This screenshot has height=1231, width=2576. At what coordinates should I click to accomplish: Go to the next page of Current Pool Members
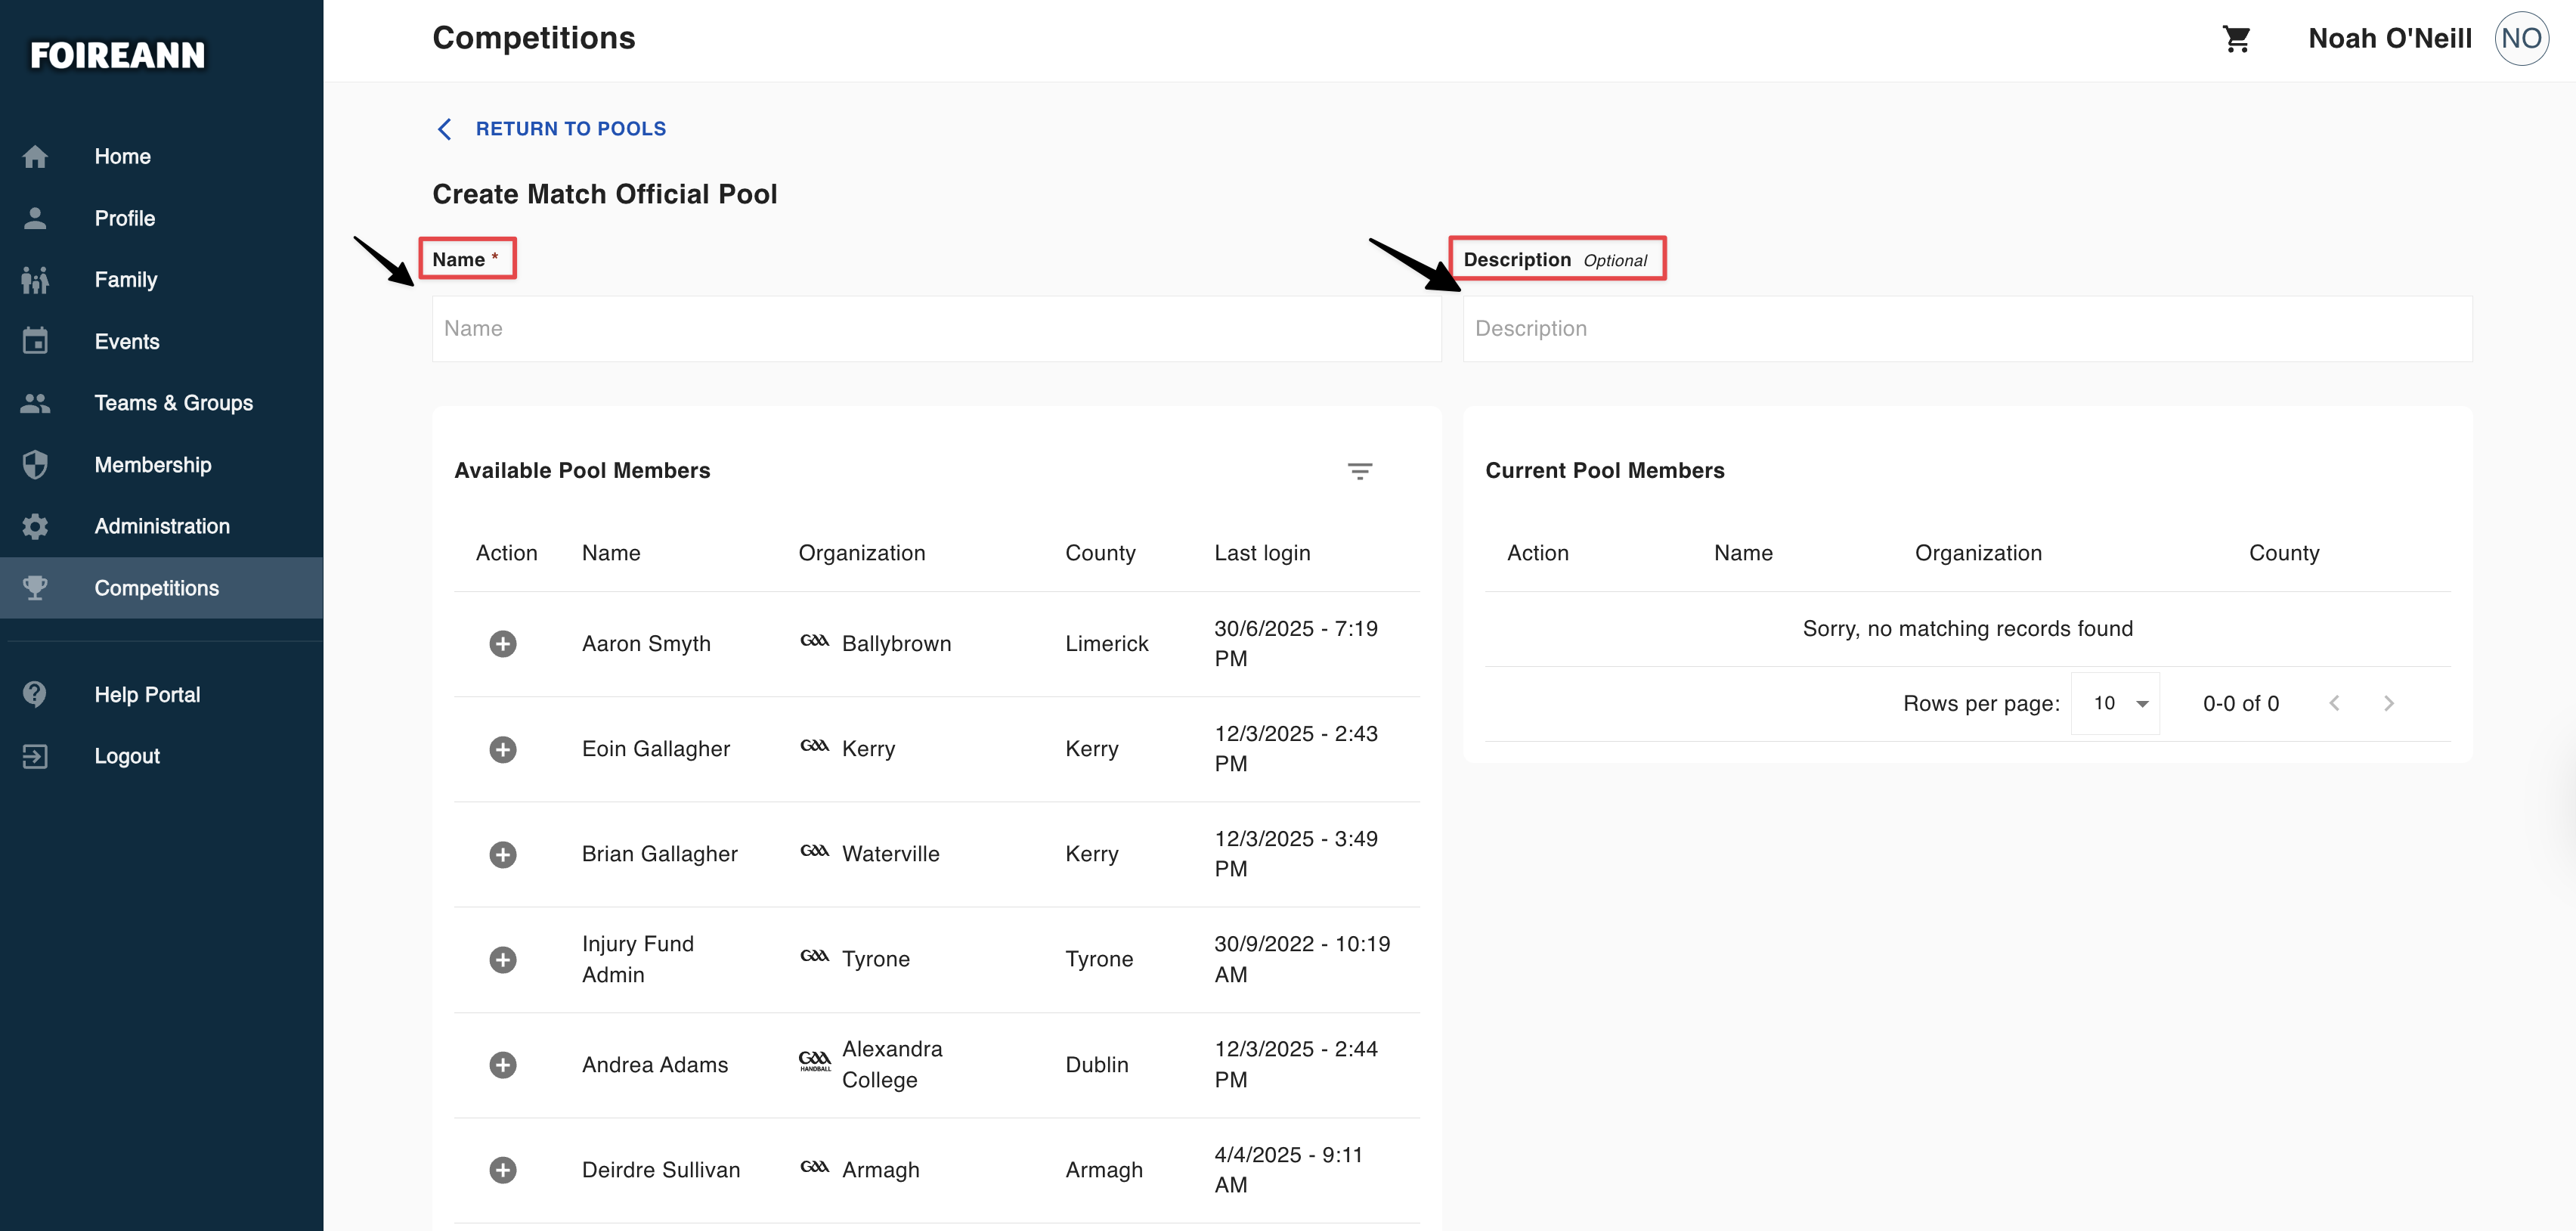[x=2388, y=703]
